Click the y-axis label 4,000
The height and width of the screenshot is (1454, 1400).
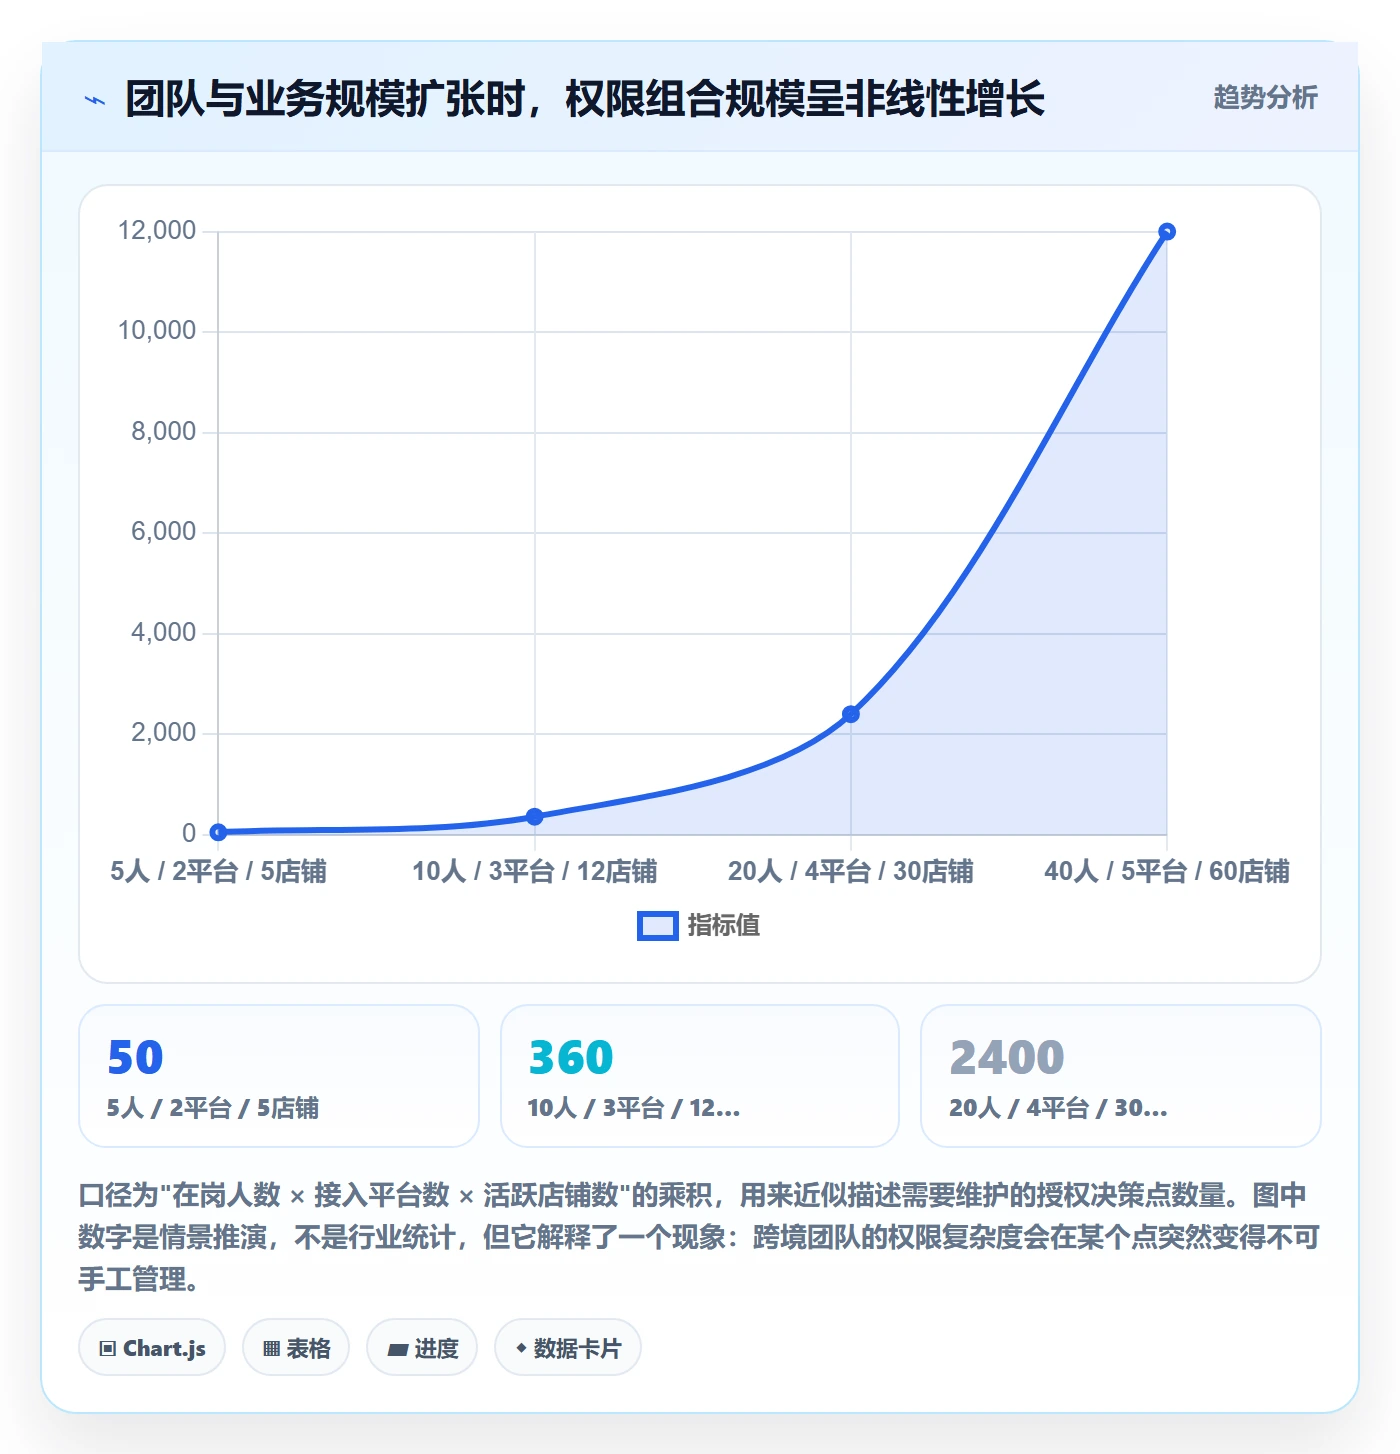pyautogui.click(x=164, y=633)
